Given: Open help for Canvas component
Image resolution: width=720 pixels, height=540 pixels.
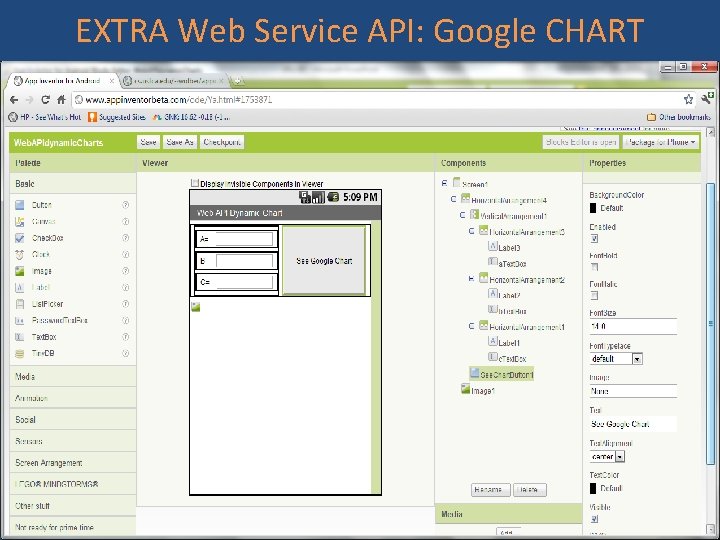Looking at the screenshot, I should 125,221.
